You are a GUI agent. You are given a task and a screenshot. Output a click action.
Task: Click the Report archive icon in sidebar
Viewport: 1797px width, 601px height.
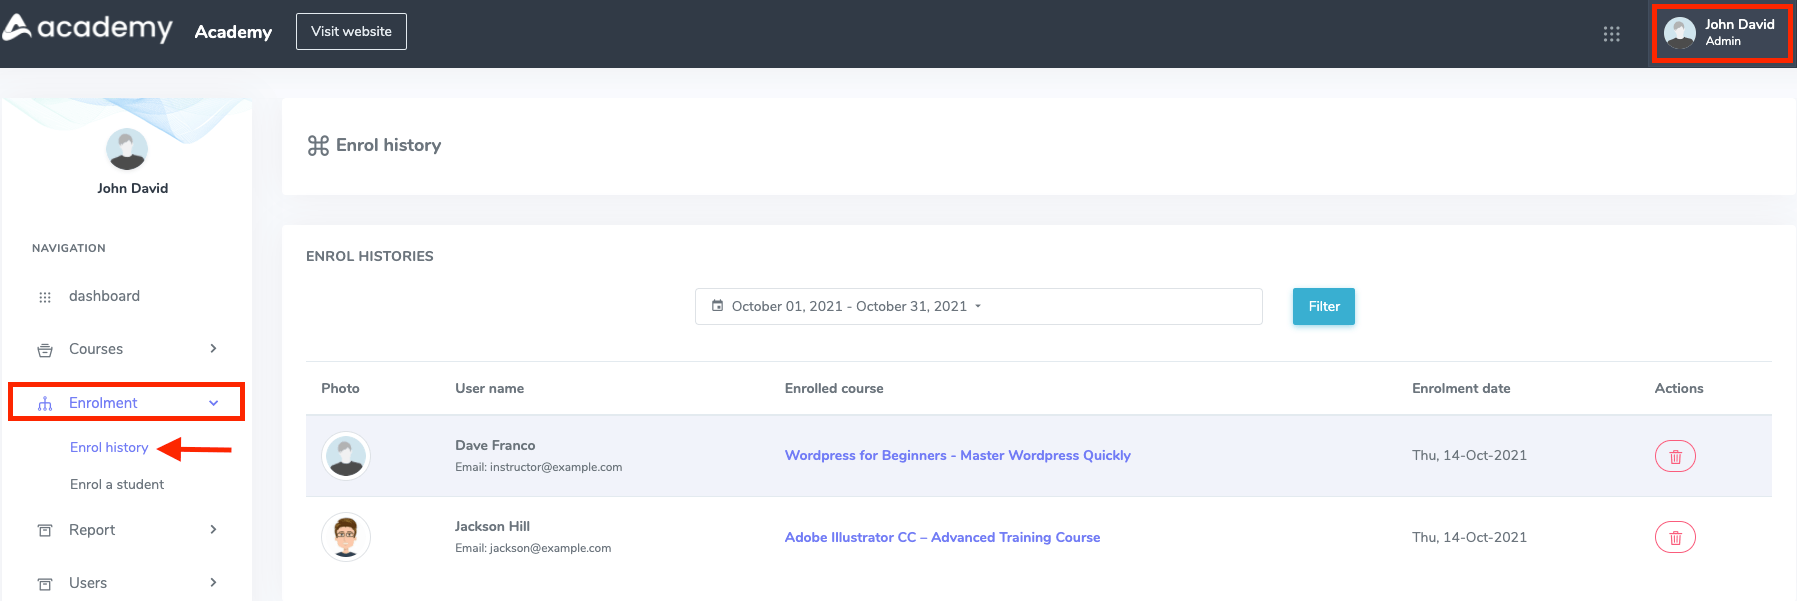coord(45,531)
